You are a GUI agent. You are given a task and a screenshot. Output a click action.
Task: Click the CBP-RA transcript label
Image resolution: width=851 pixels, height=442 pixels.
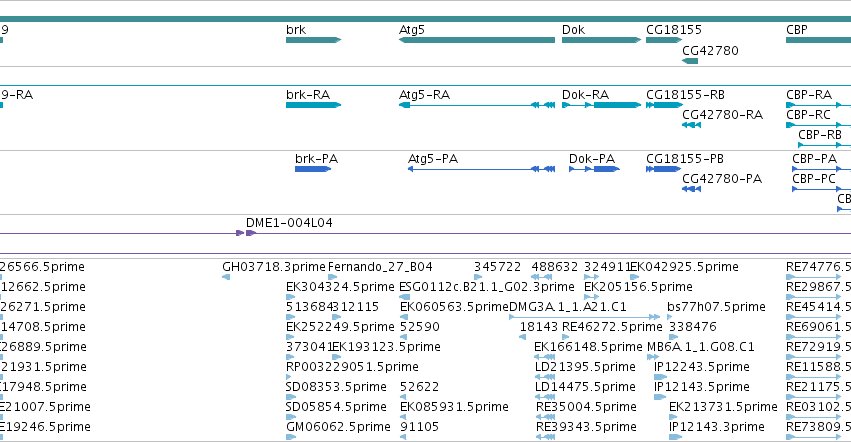[809, 95]
